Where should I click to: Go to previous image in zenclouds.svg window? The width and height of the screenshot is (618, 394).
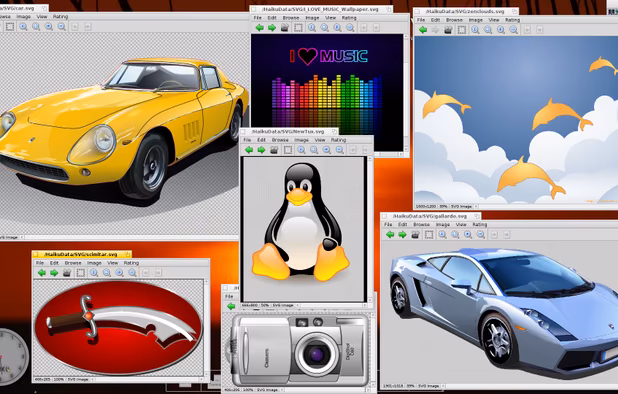(x=423, y=30)
